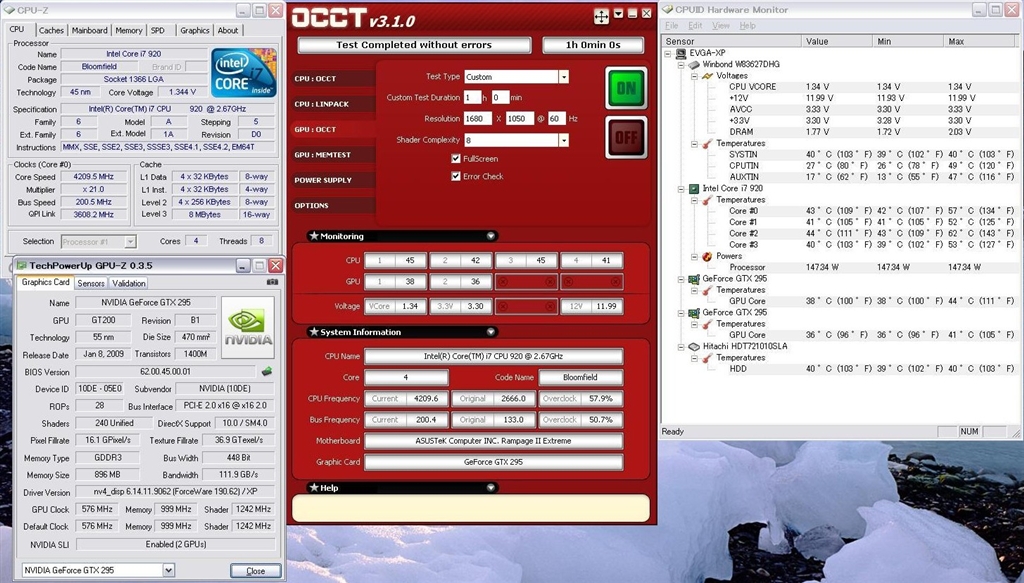The image size is (1024, 583).
Task: Open the View menu in Hardware Monitor
Action: coord(720,25)
